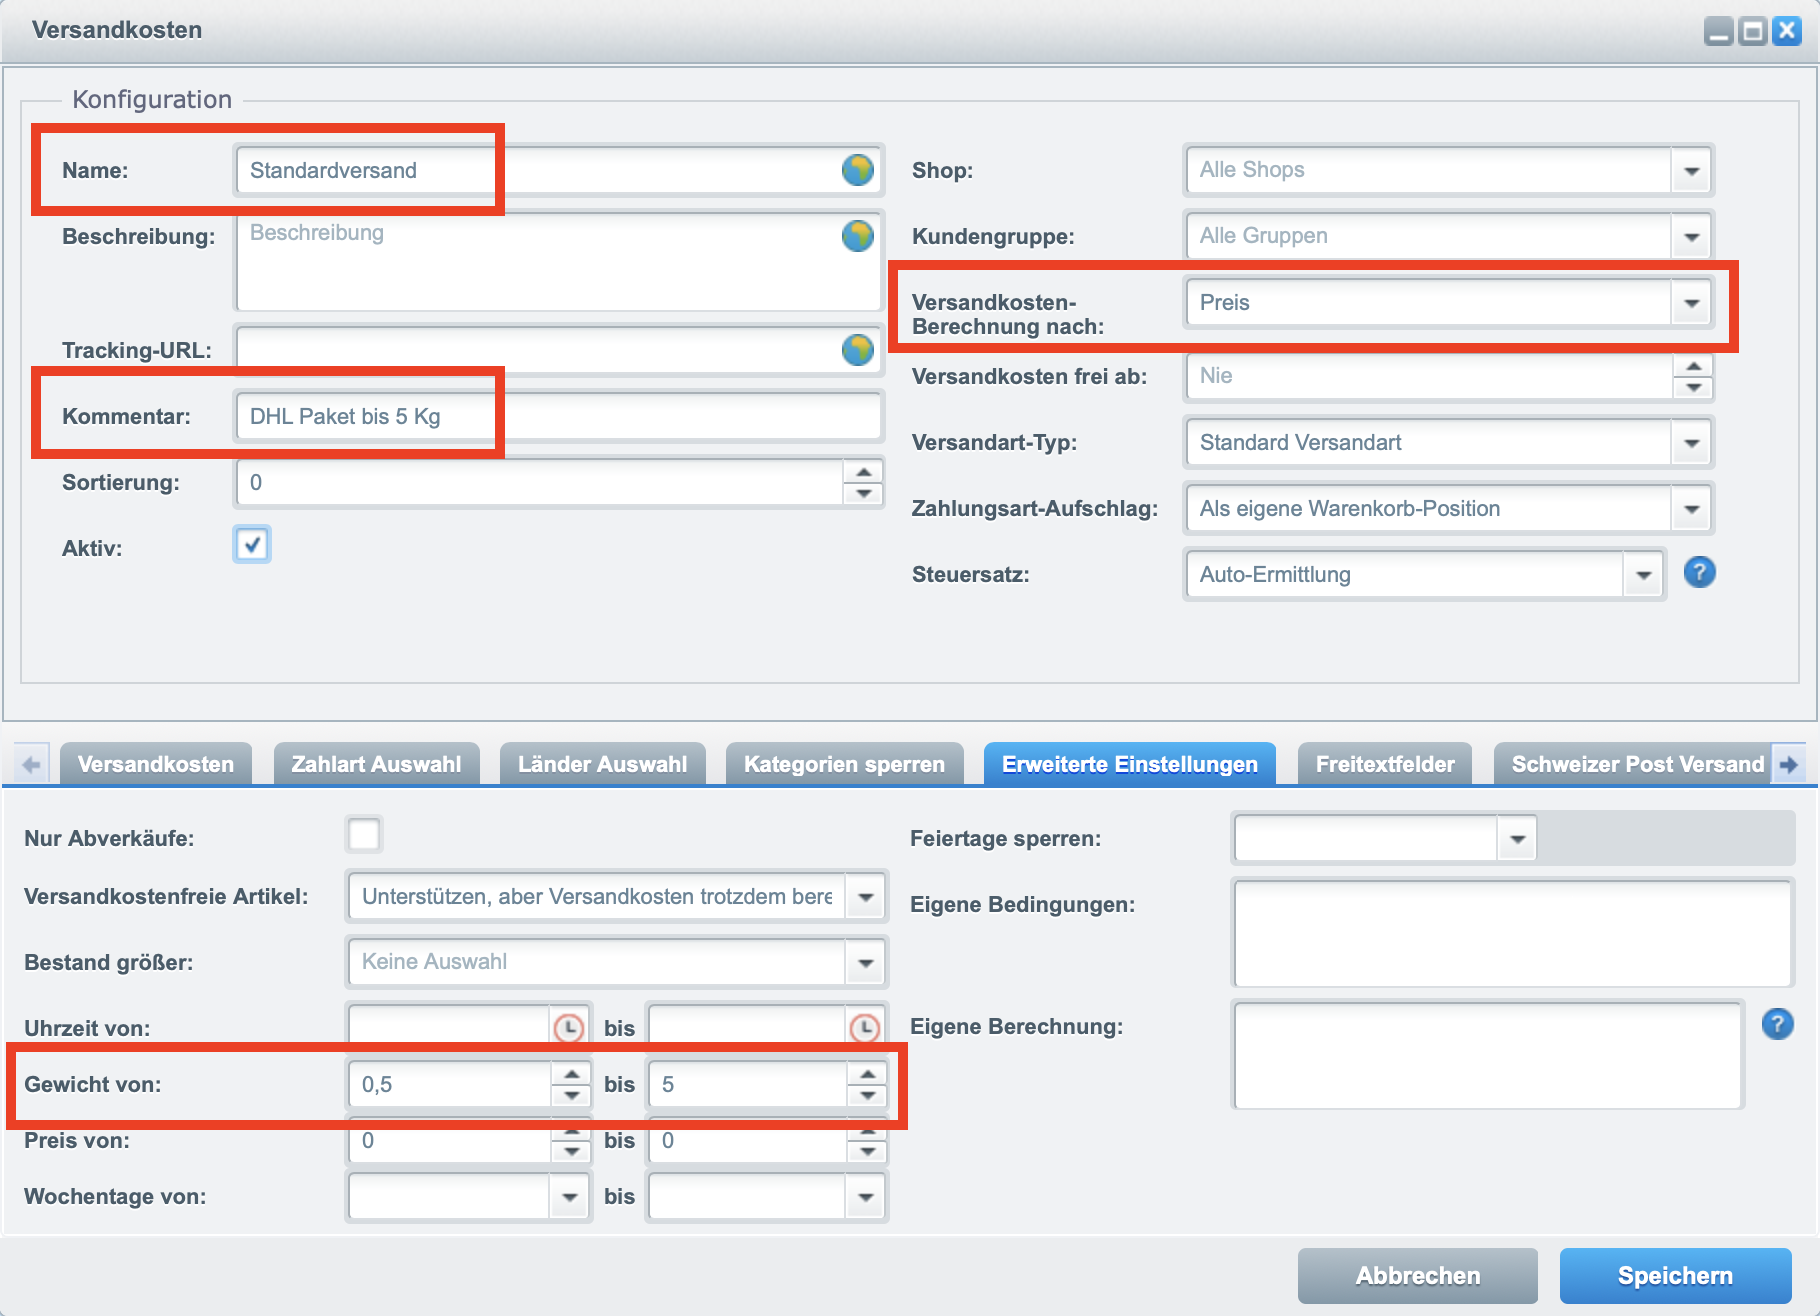Open the Freitextfelder tab
The image size is (1820, 1316).
[x=1385, y=764]
